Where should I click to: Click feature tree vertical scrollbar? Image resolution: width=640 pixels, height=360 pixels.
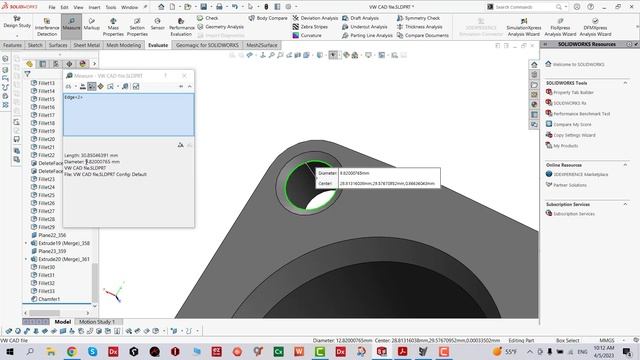[95, 282]
